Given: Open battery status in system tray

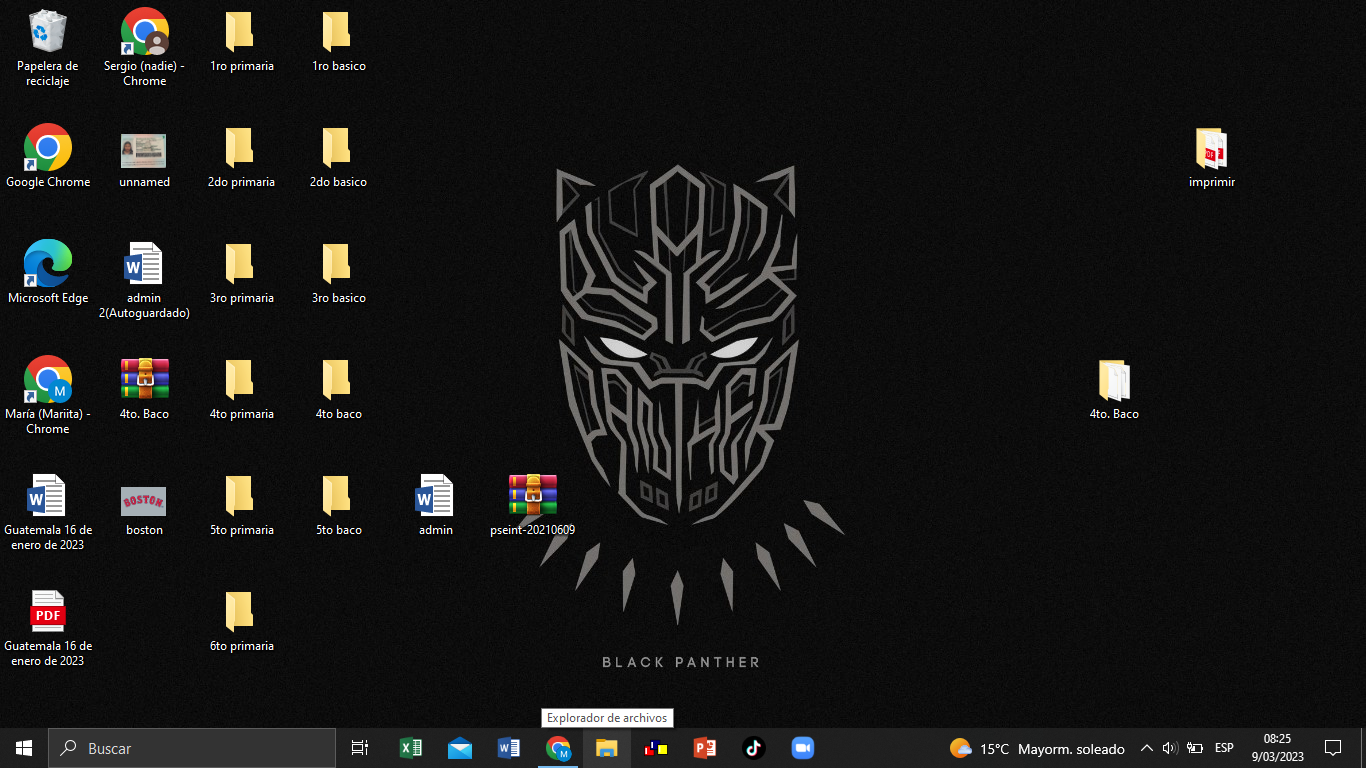Looking at the screenshot, I should coord(1194,748).
